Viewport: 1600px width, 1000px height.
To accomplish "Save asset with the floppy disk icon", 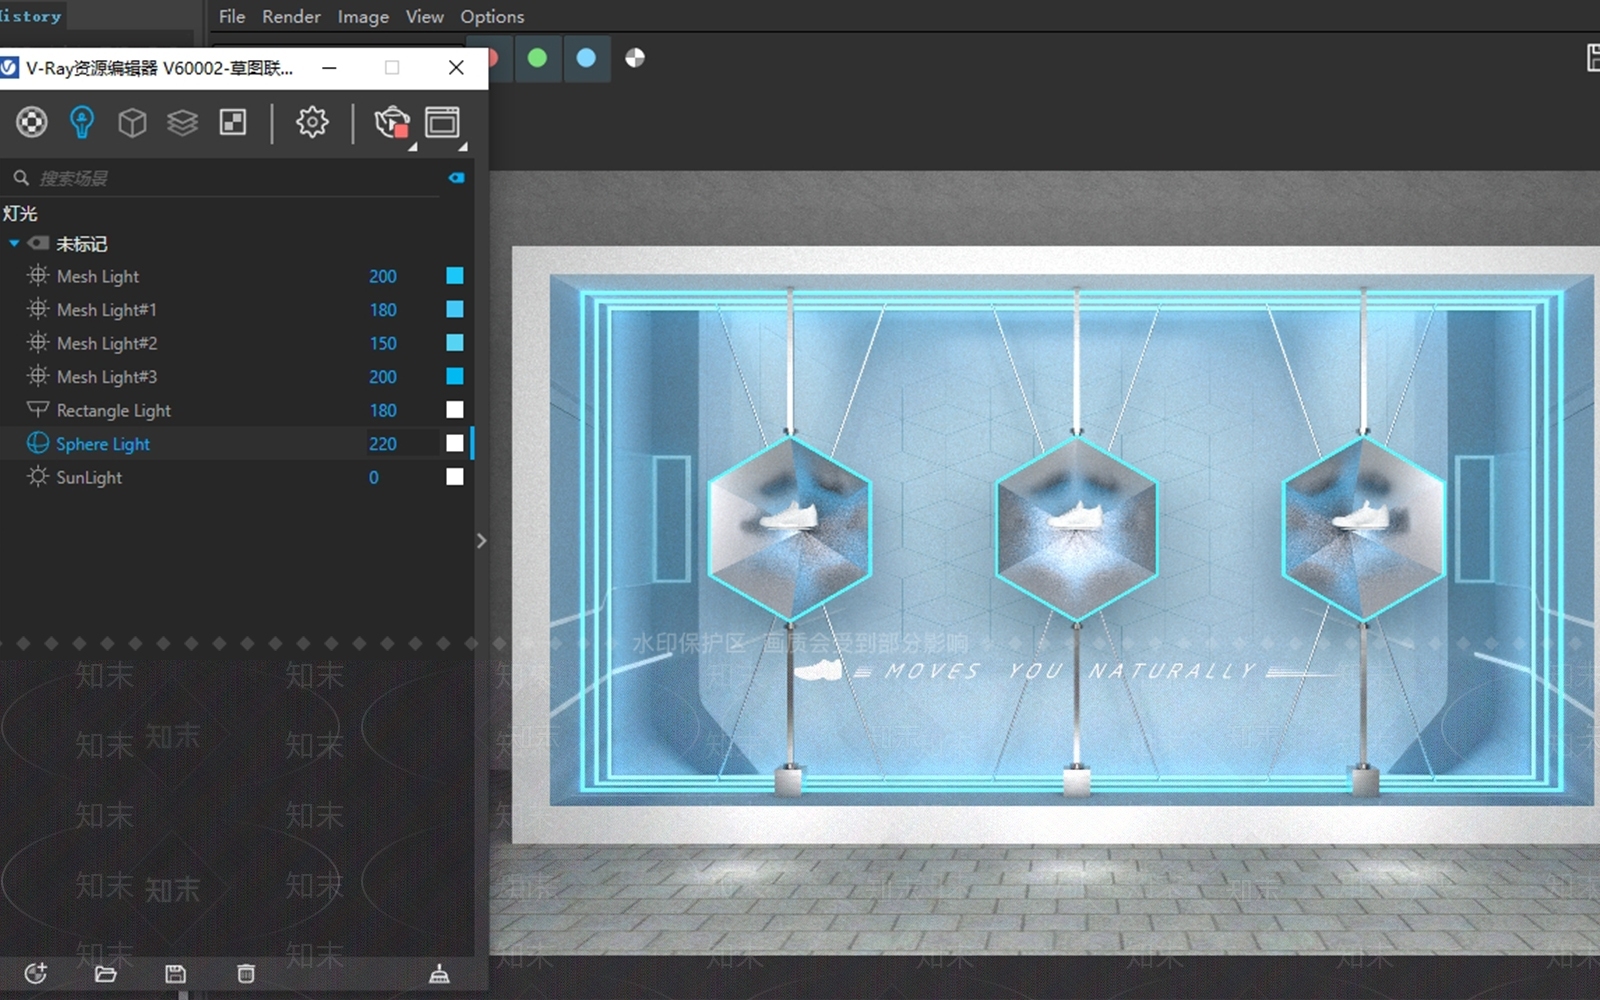I will (175, 974).
